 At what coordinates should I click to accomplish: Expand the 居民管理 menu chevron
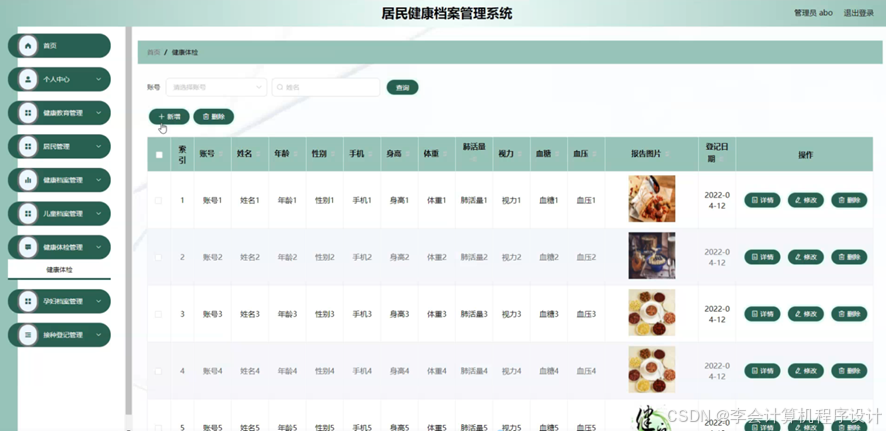(99, 147)
